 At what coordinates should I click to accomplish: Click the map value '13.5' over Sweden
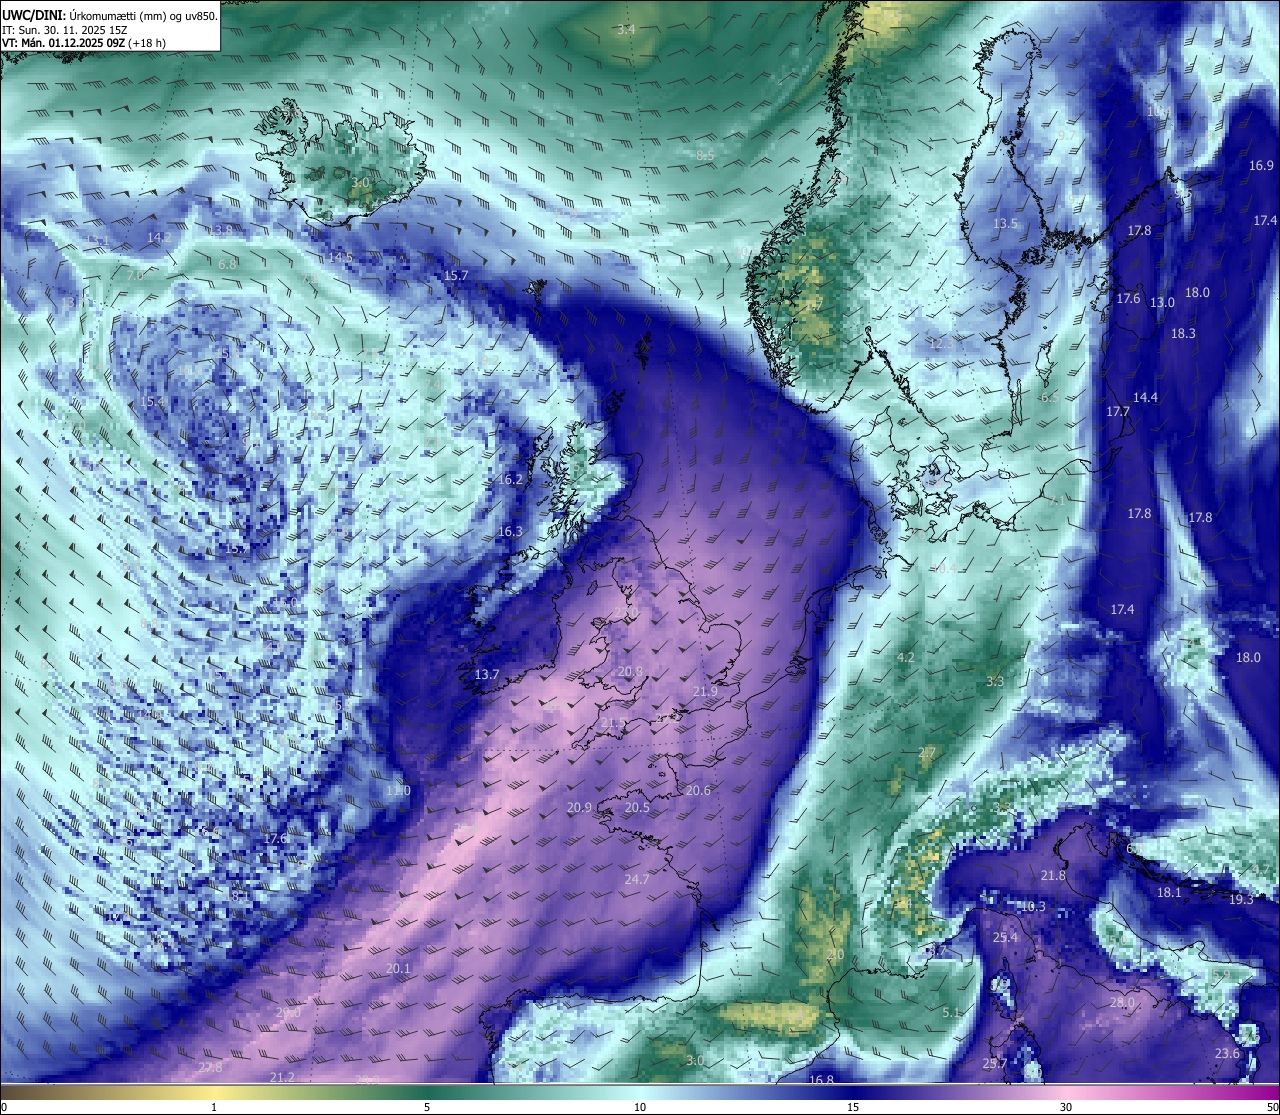1005,224
